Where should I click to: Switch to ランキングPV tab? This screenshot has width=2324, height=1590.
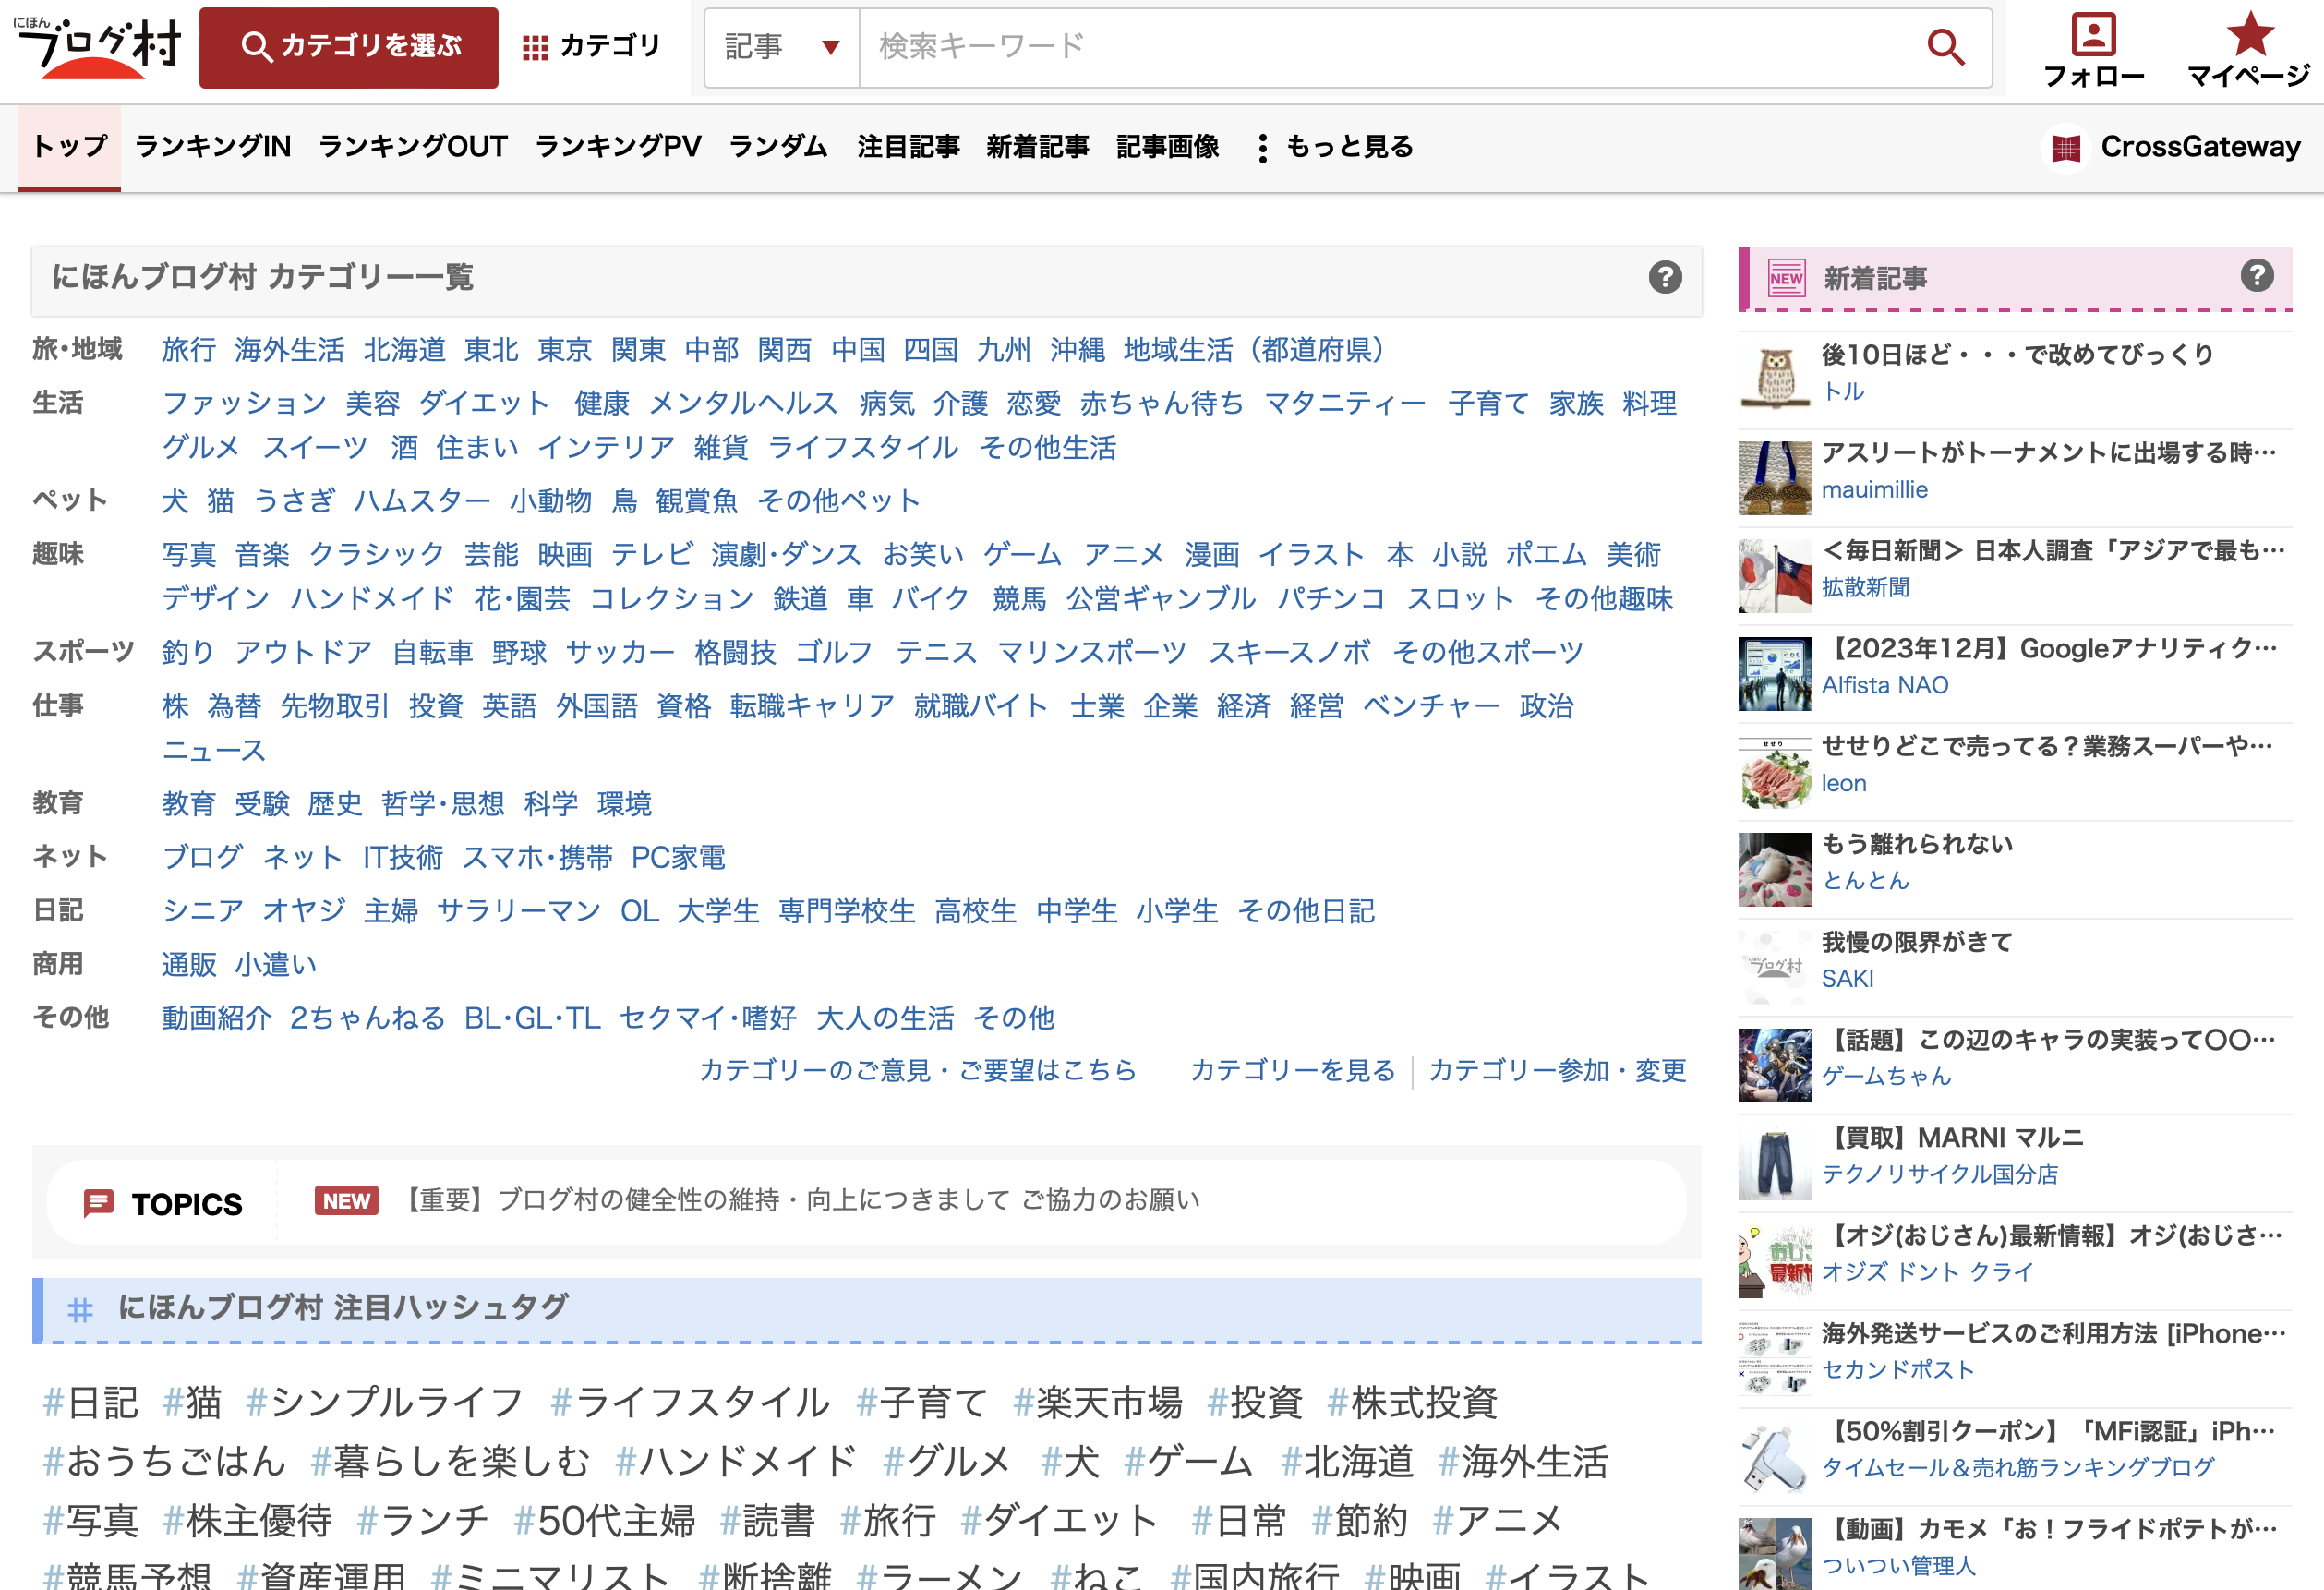(618, 147)
